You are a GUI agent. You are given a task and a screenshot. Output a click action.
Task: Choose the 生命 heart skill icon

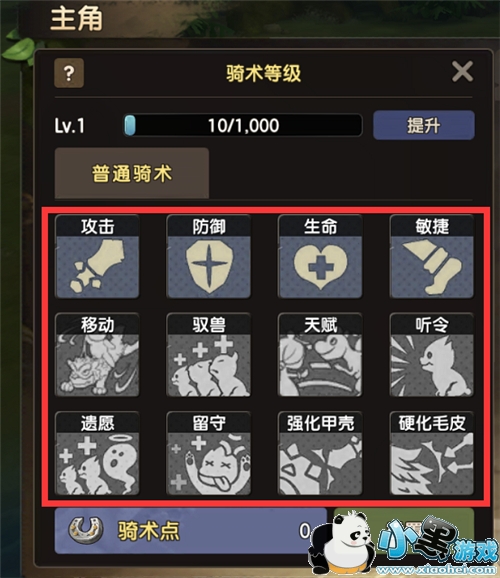(x=320, y=257)
